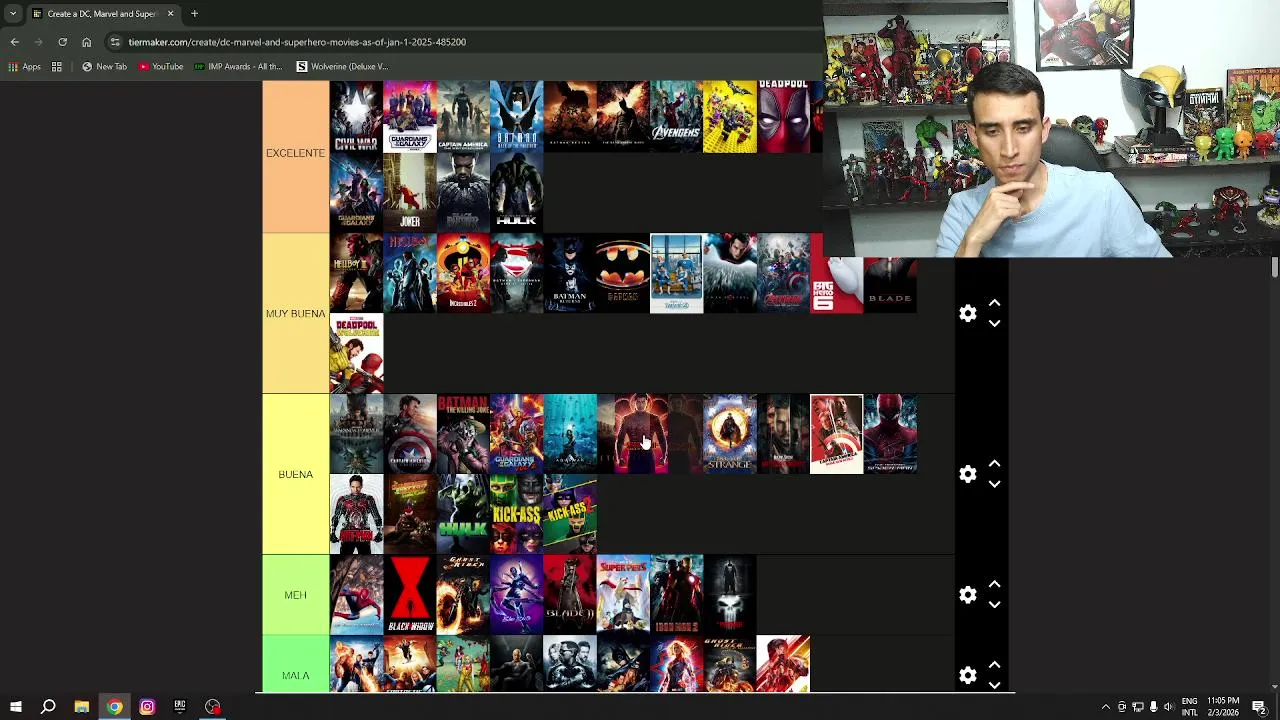Move MUY BUENA tier up with arrow
The image size is (1280, 720).
point(994,302)
